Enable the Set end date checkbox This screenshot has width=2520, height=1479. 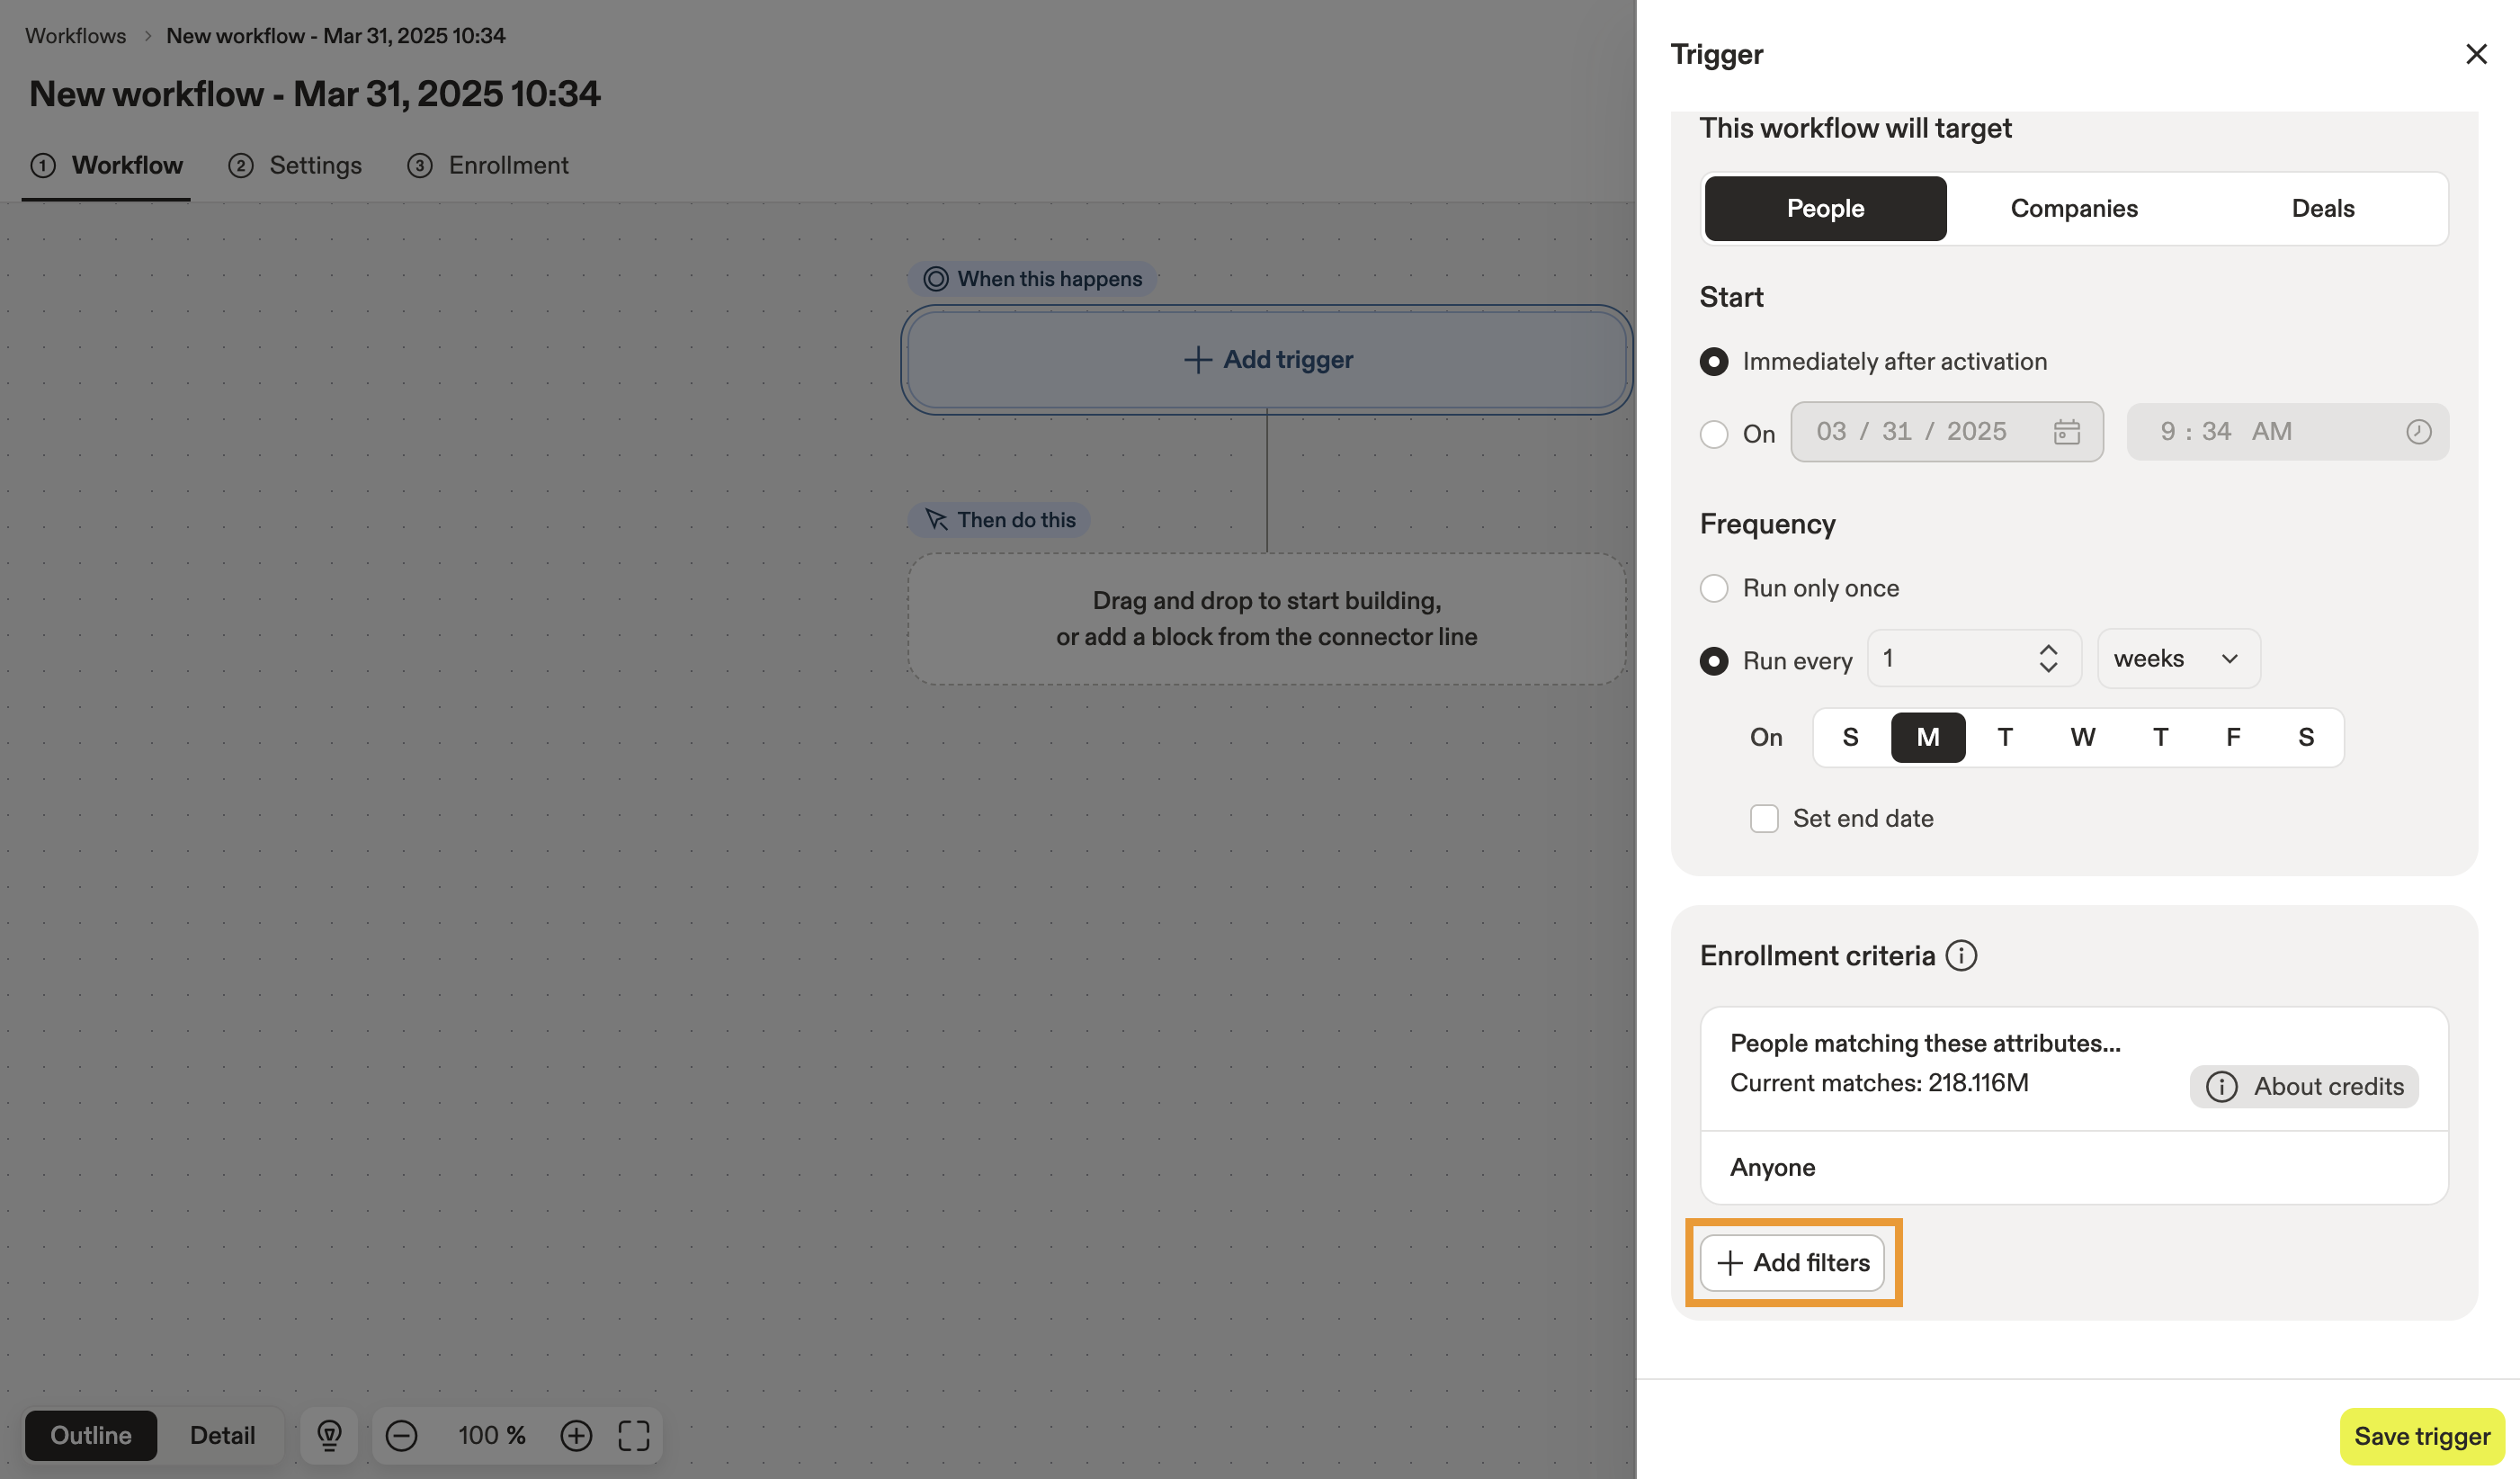(x=1764, y=818)
